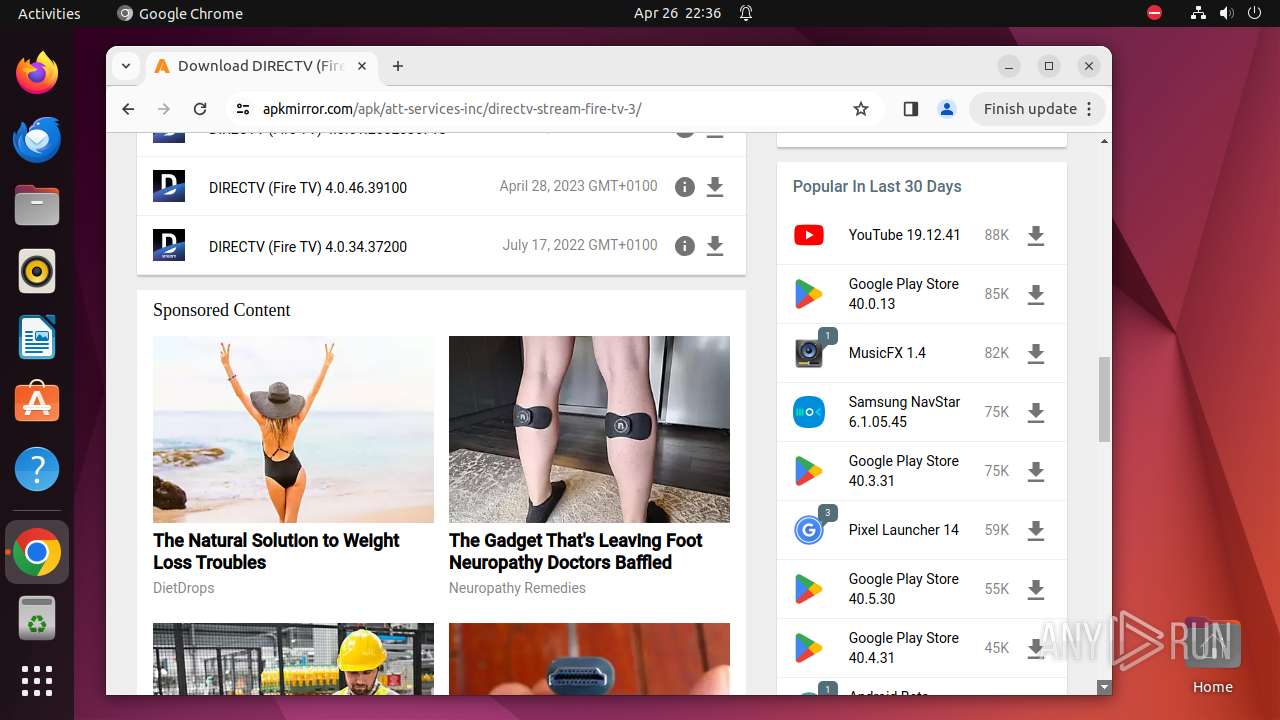
Task: Download Pixel Launcher 14 via arrow icon
Action: coord(1036,531)
